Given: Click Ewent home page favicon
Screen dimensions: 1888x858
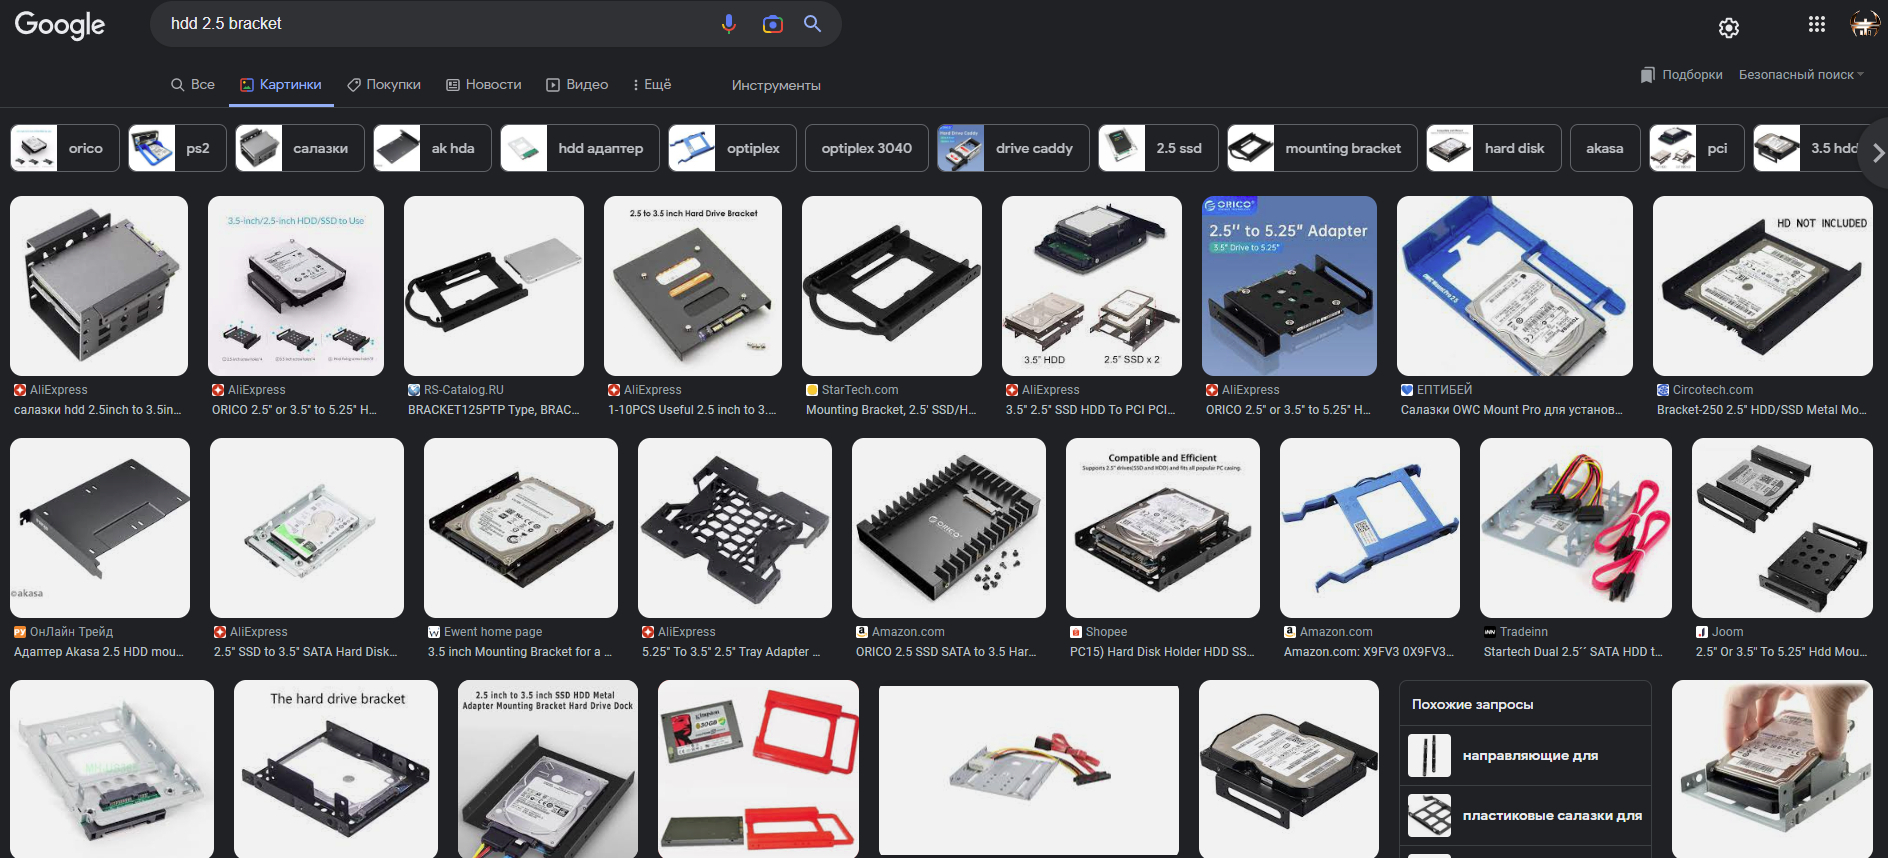Looking at the screenshot, I should [x=434, y=632].
